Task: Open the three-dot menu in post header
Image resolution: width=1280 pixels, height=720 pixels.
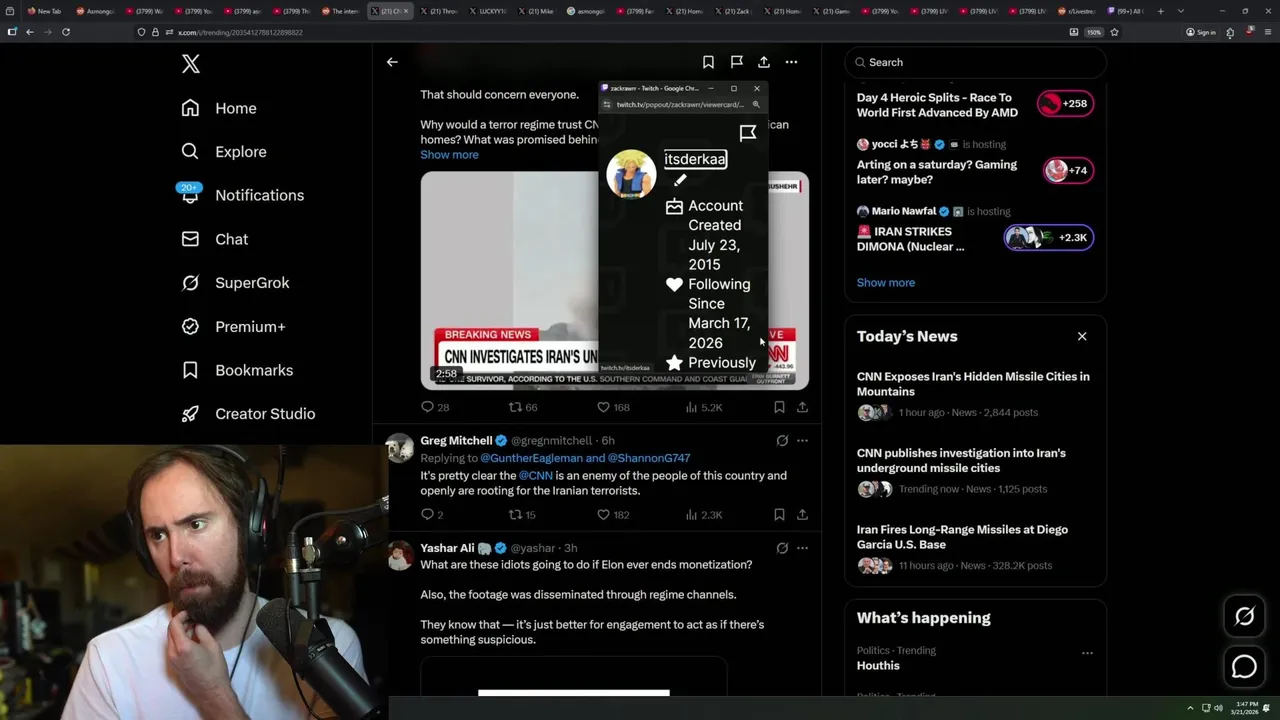Action: (791, 62)
